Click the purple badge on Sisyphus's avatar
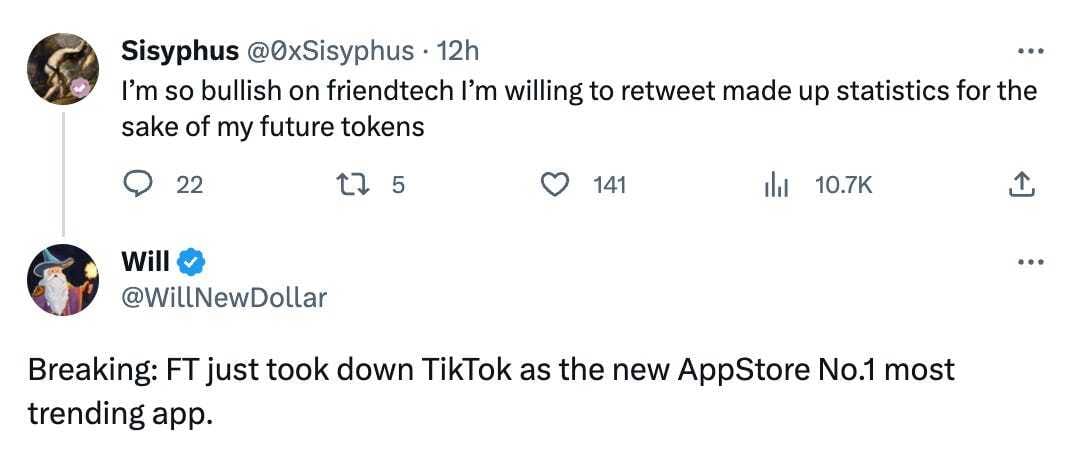 point(80,87)
